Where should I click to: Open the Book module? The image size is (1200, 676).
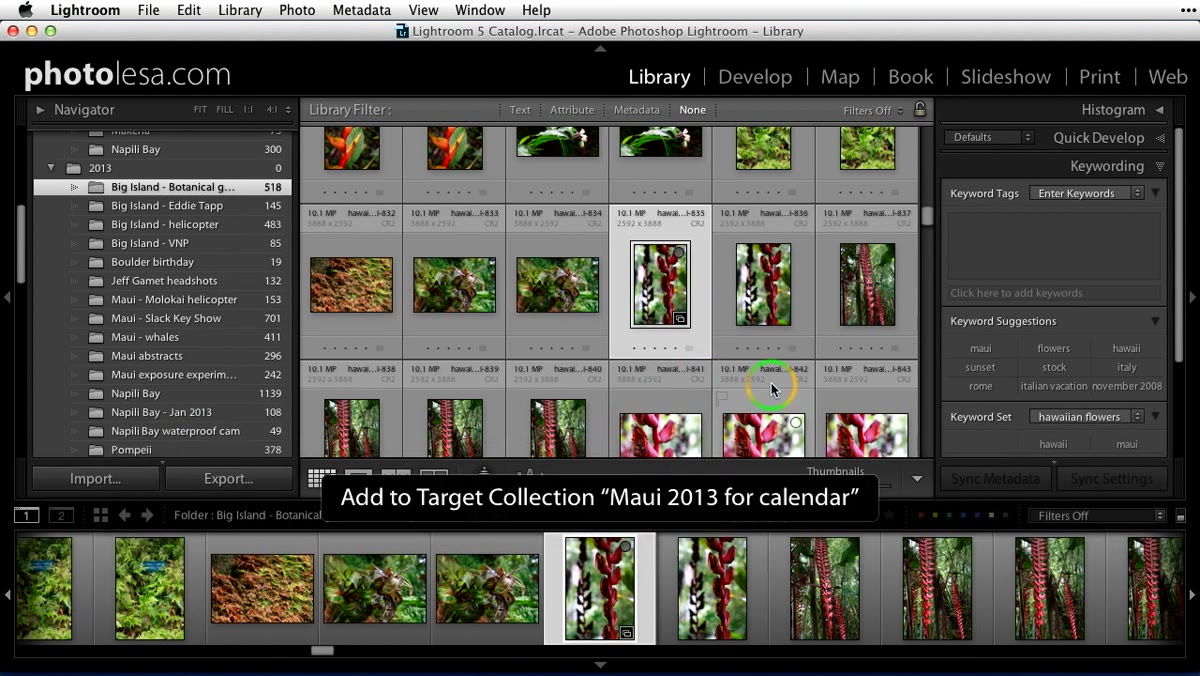pyautogui.click(x=910, y=77)
